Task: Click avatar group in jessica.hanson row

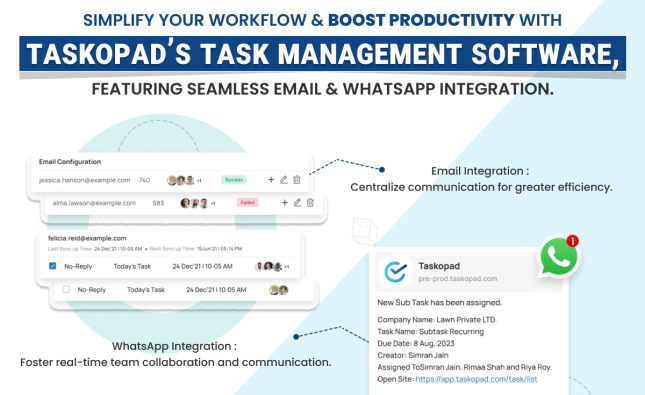Action: (184, 180)
